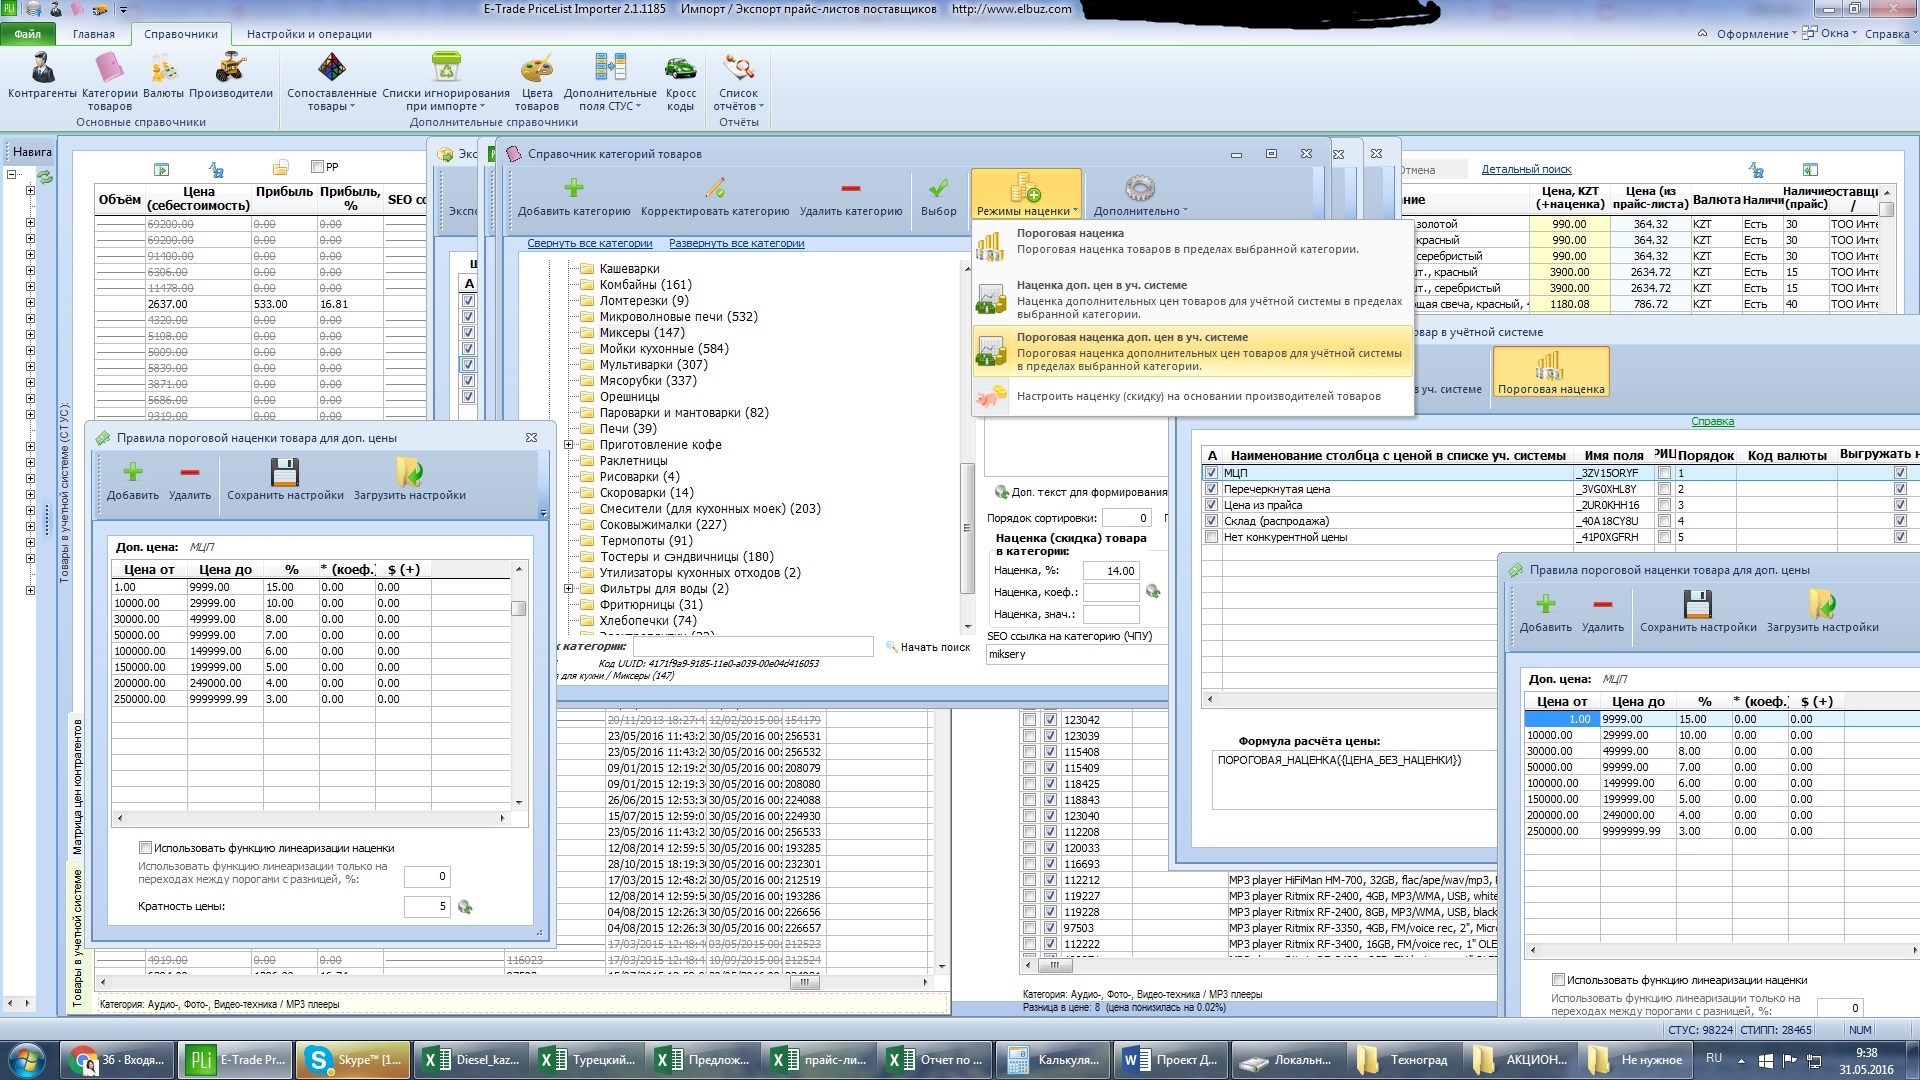Toggle the checked box beside code 123042

point(1050,720)
